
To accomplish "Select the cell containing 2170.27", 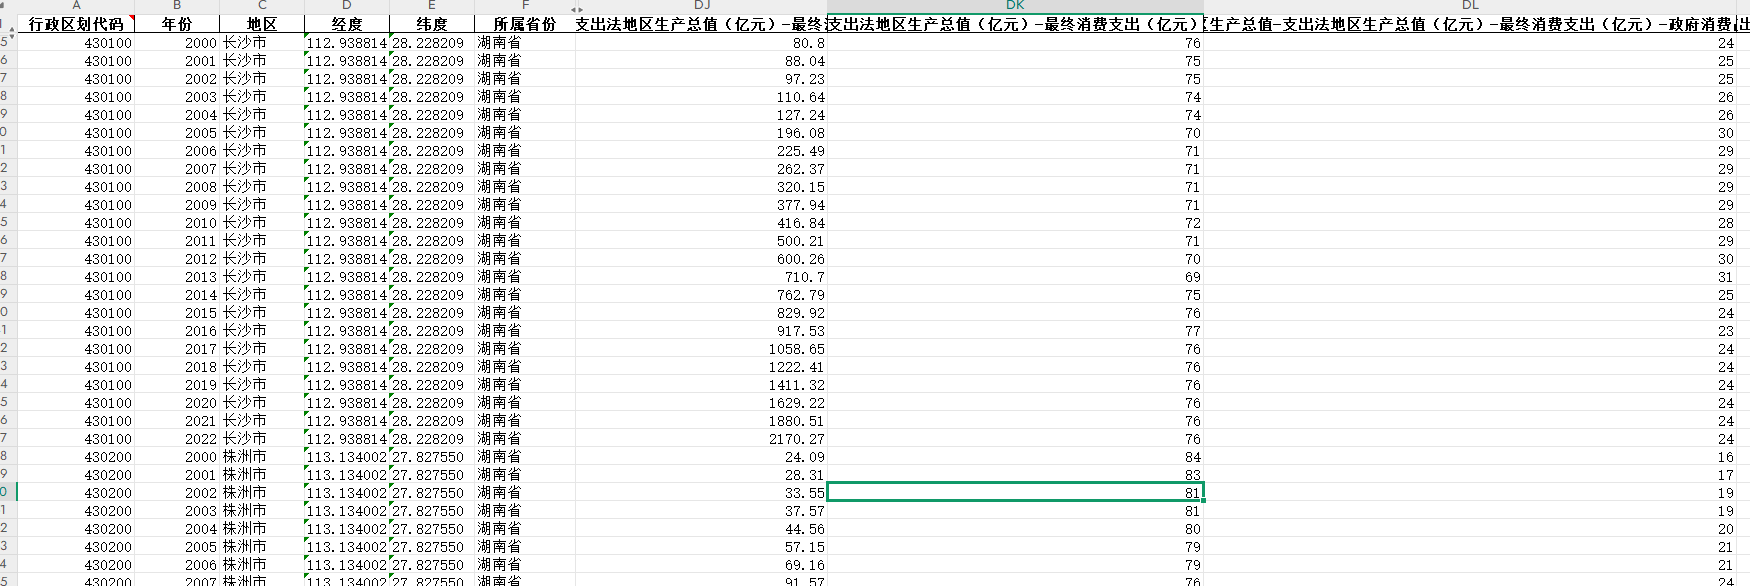I will coord(701,439).
